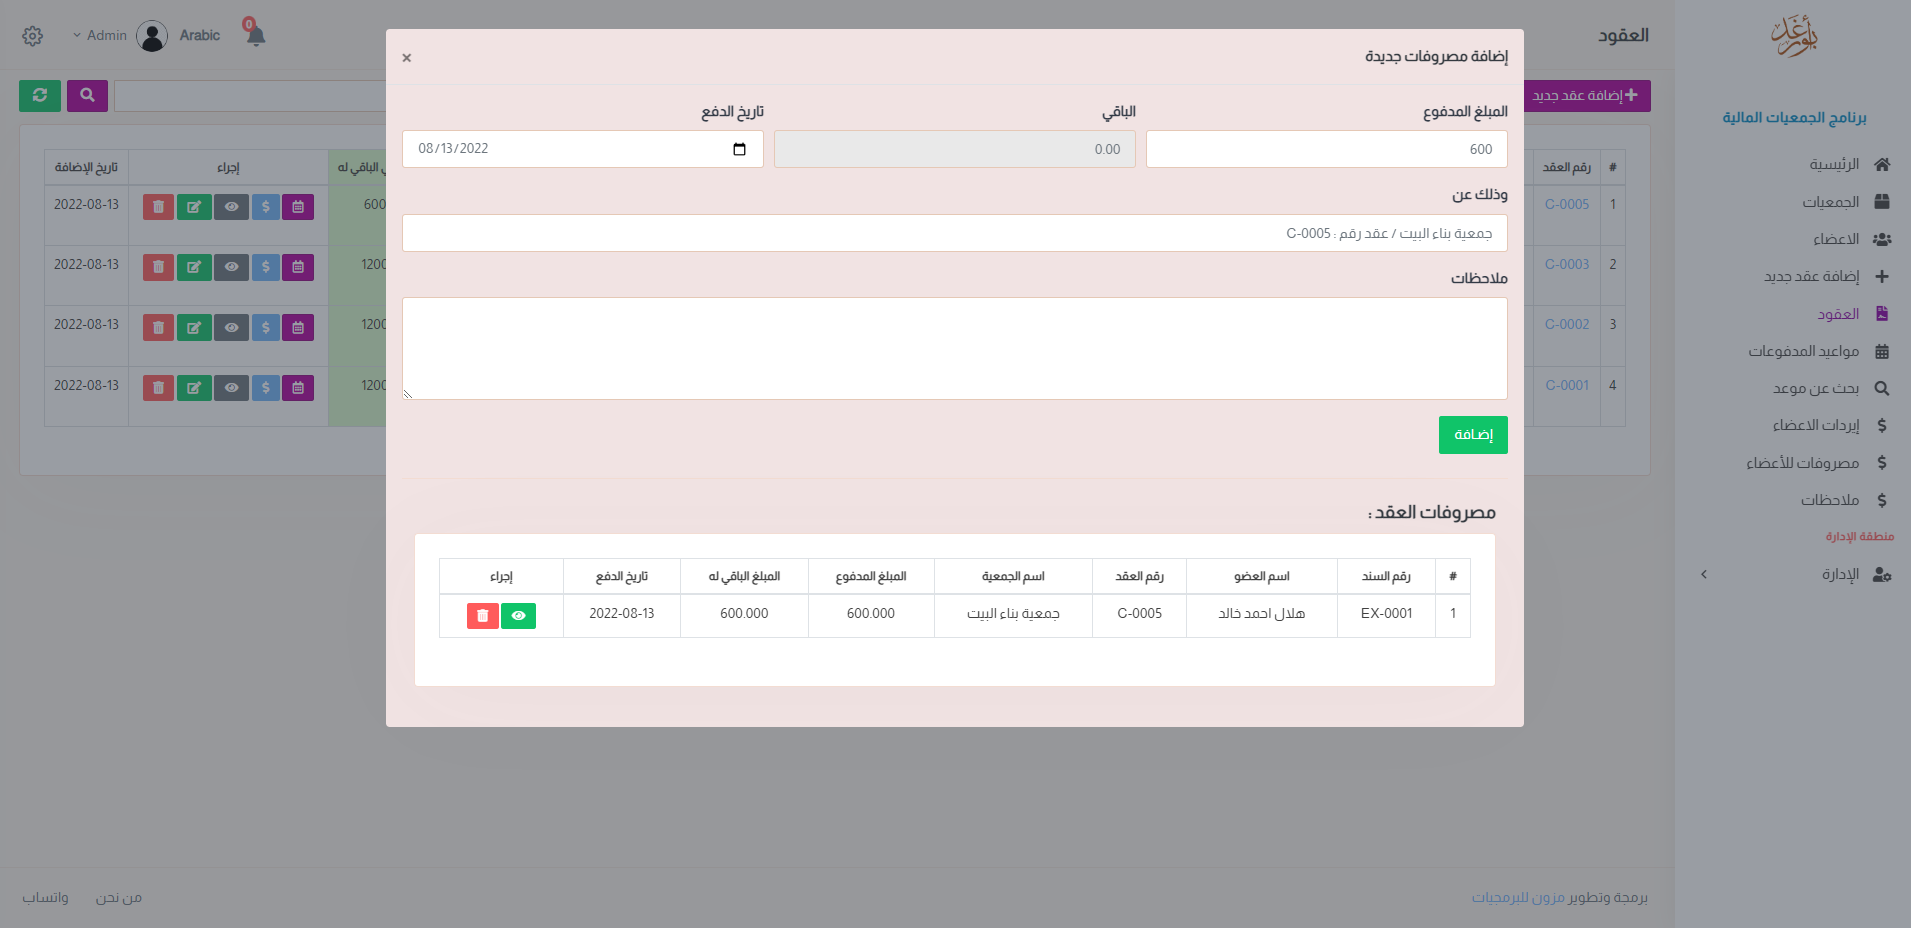The height and width of the screenshot is (928, 1911).
Task: Click the green view icon for expense EX-0001
Action: (518, 616)
